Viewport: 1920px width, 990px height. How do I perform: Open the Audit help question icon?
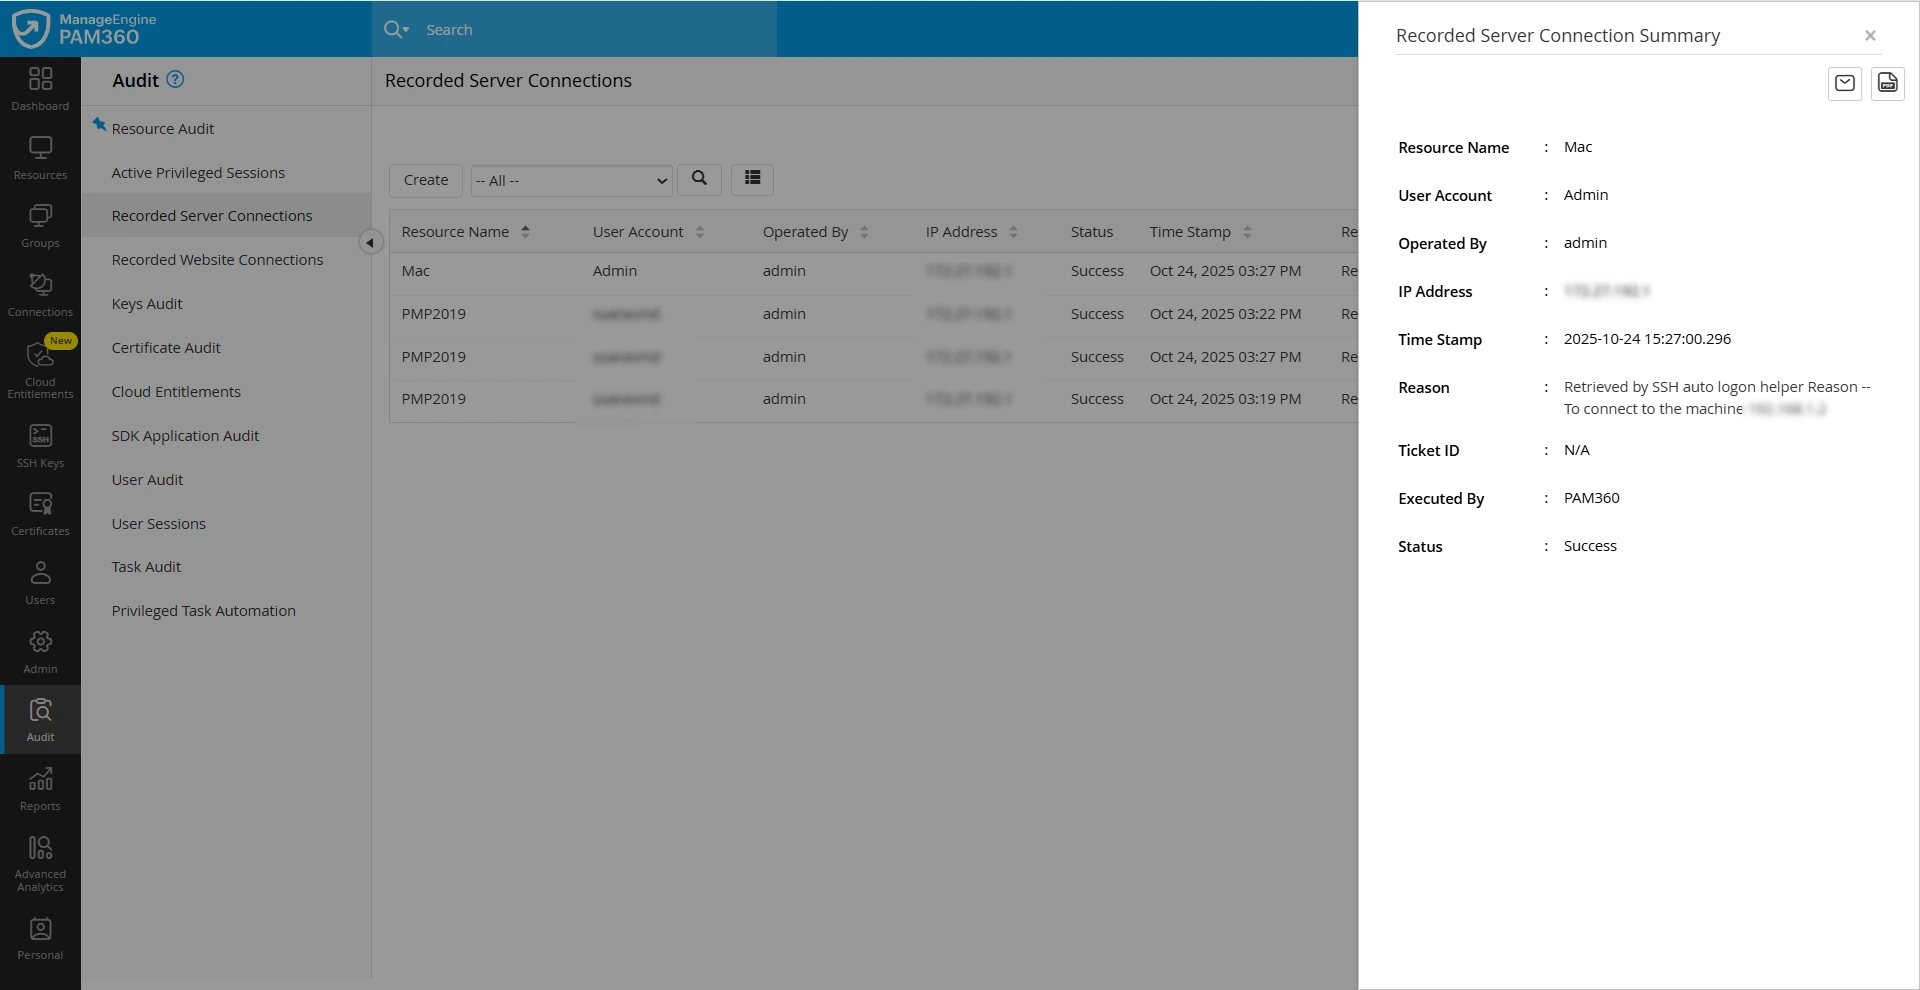coord(175,80)
